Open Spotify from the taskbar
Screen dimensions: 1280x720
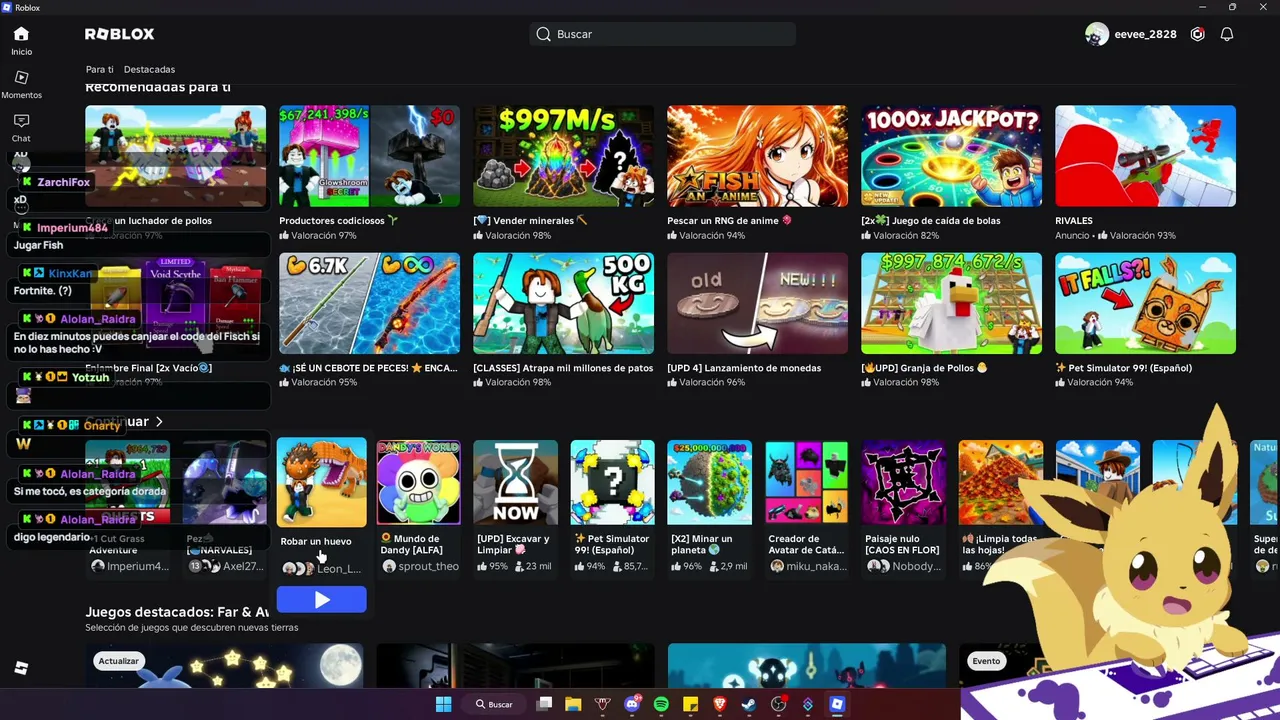[x=661, y=704]
